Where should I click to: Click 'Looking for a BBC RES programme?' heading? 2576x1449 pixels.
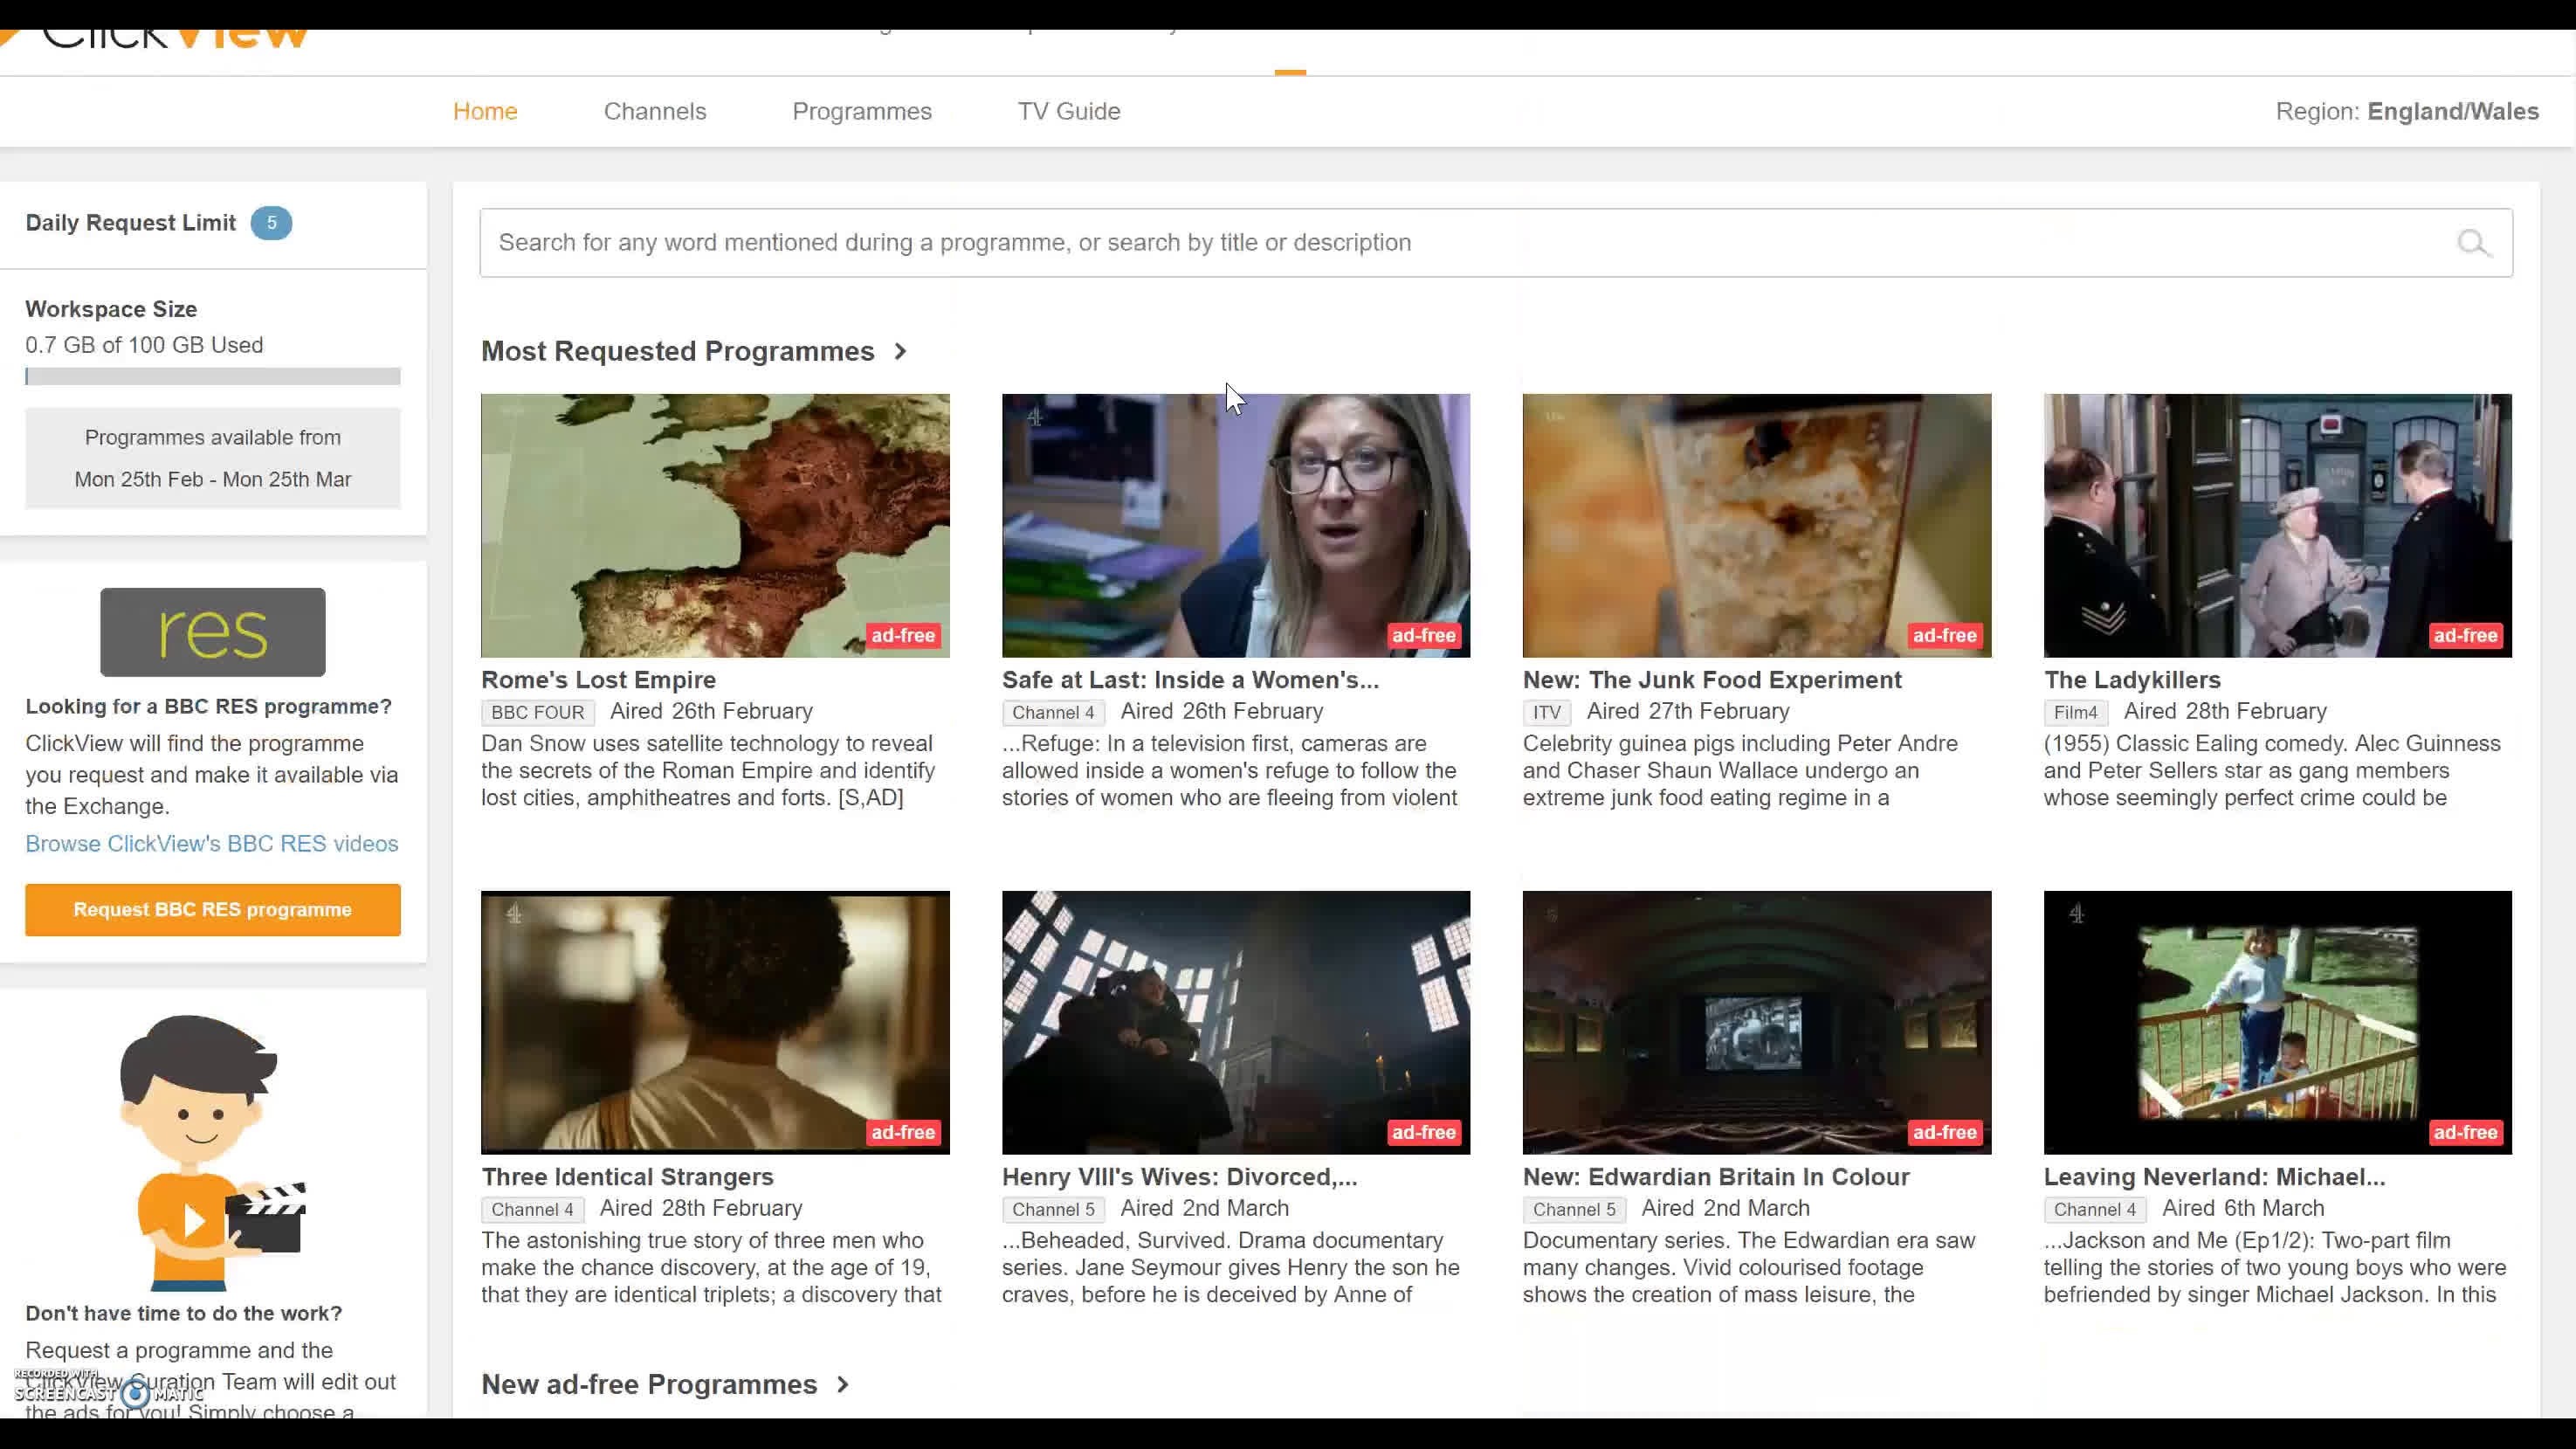click(x=208, y=707)
